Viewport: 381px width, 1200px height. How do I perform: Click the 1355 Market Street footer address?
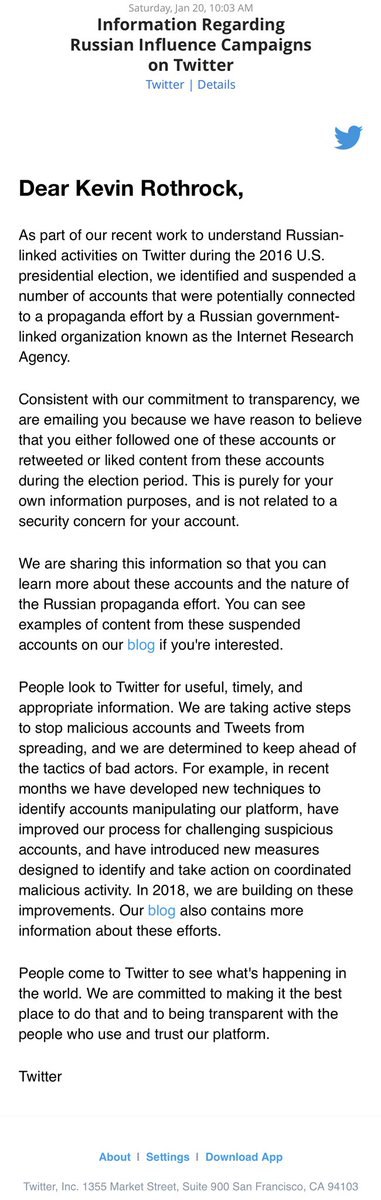click(x=190, y=1186)
